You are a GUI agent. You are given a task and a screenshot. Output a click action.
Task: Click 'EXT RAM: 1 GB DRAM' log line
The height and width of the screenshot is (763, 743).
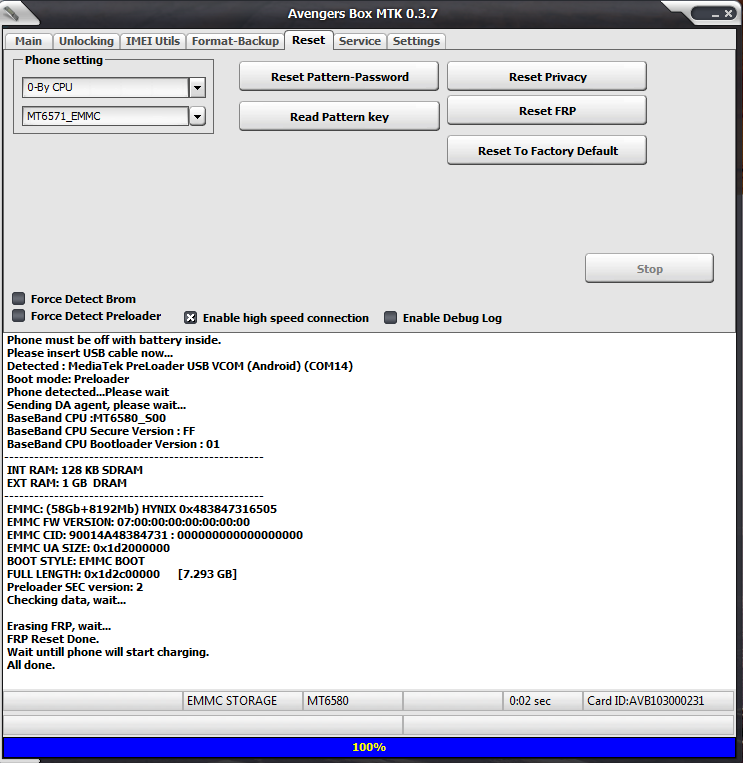coord(67,483)
